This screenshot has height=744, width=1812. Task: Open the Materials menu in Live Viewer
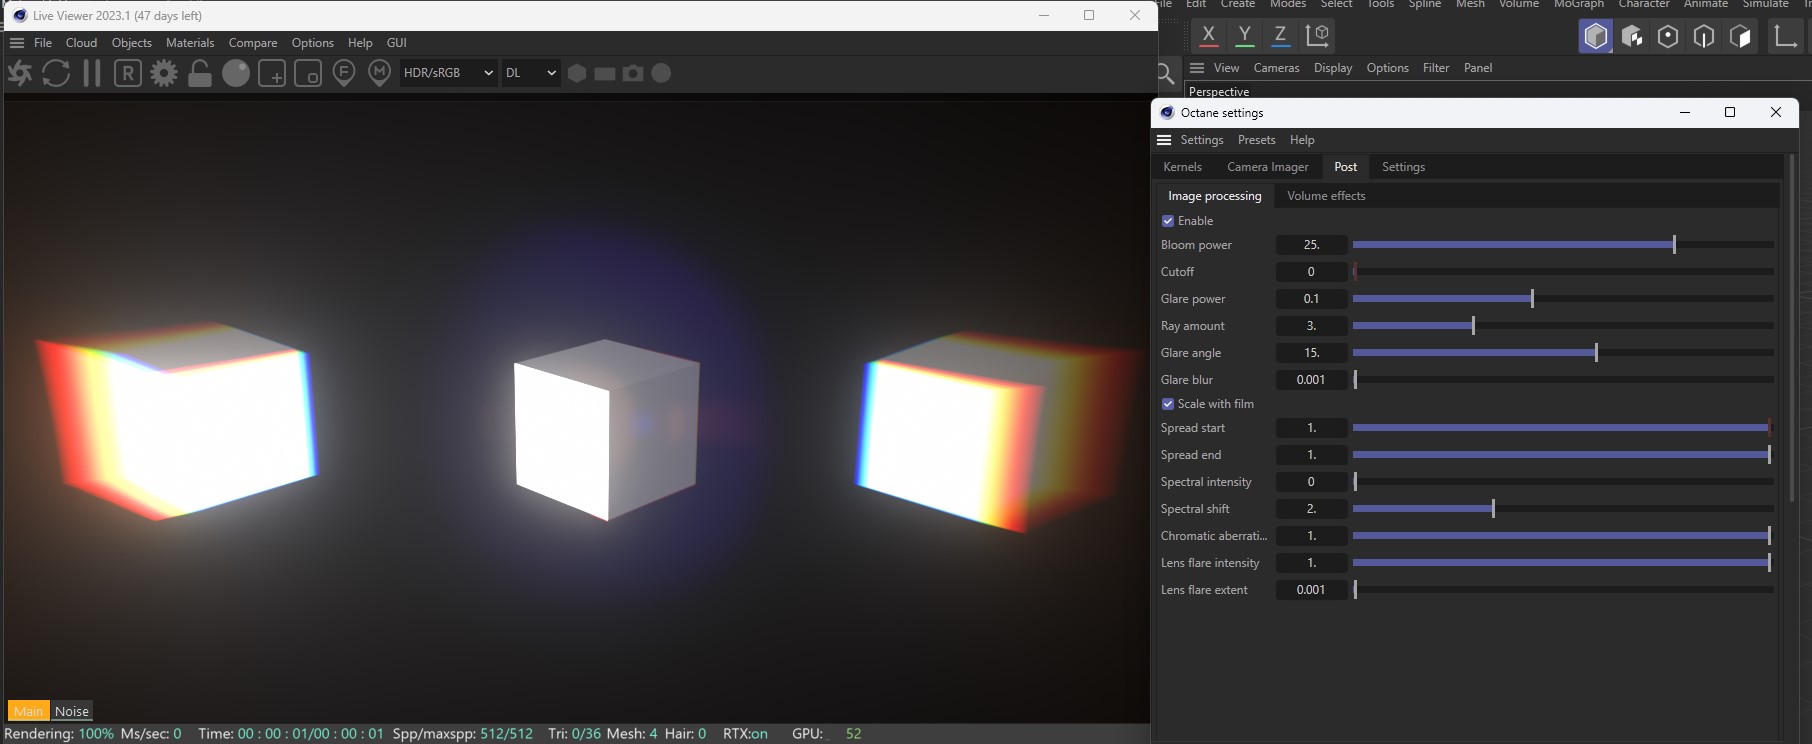pos(190,43)
